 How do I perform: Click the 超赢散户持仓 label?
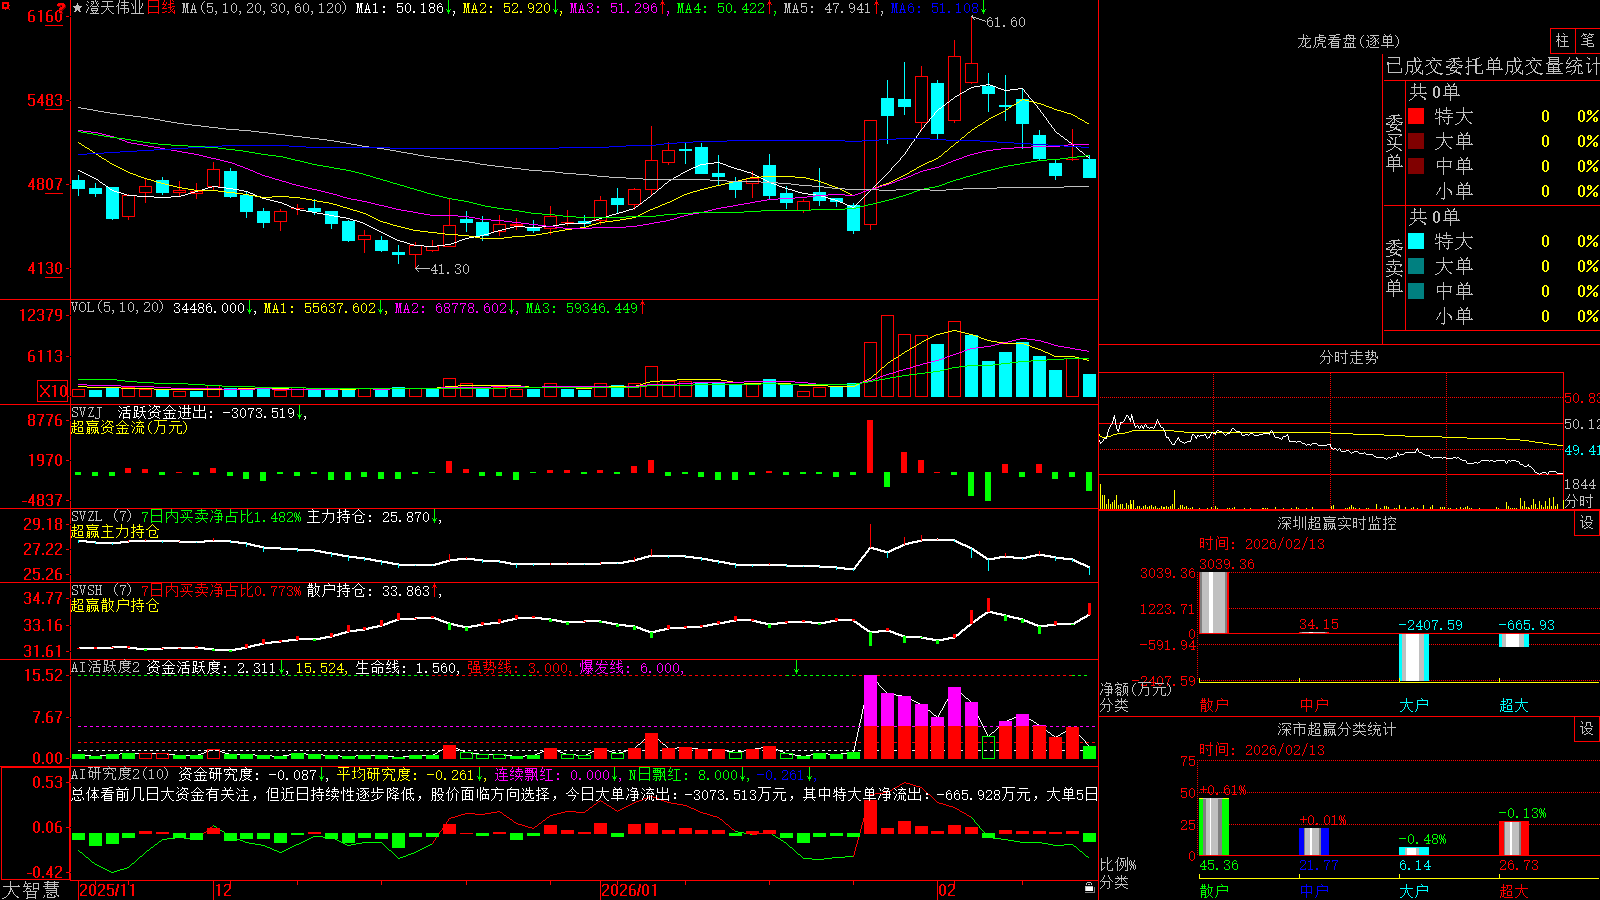(115, 605)
